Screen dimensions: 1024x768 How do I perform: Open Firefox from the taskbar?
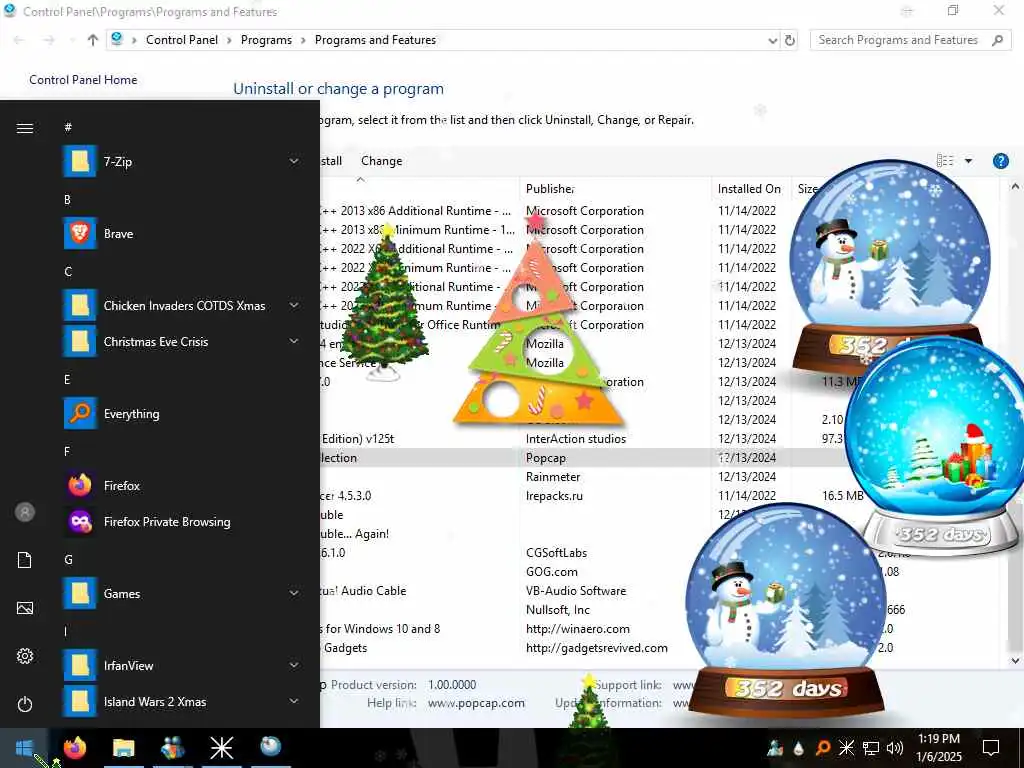click(74, 747)
